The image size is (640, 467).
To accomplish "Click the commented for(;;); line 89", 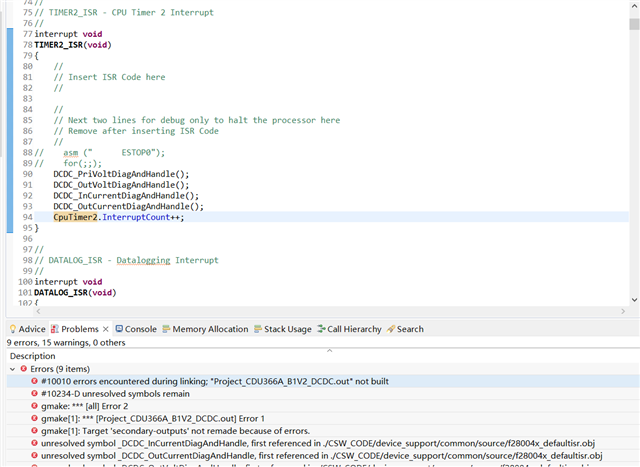I will click(68, 163).
